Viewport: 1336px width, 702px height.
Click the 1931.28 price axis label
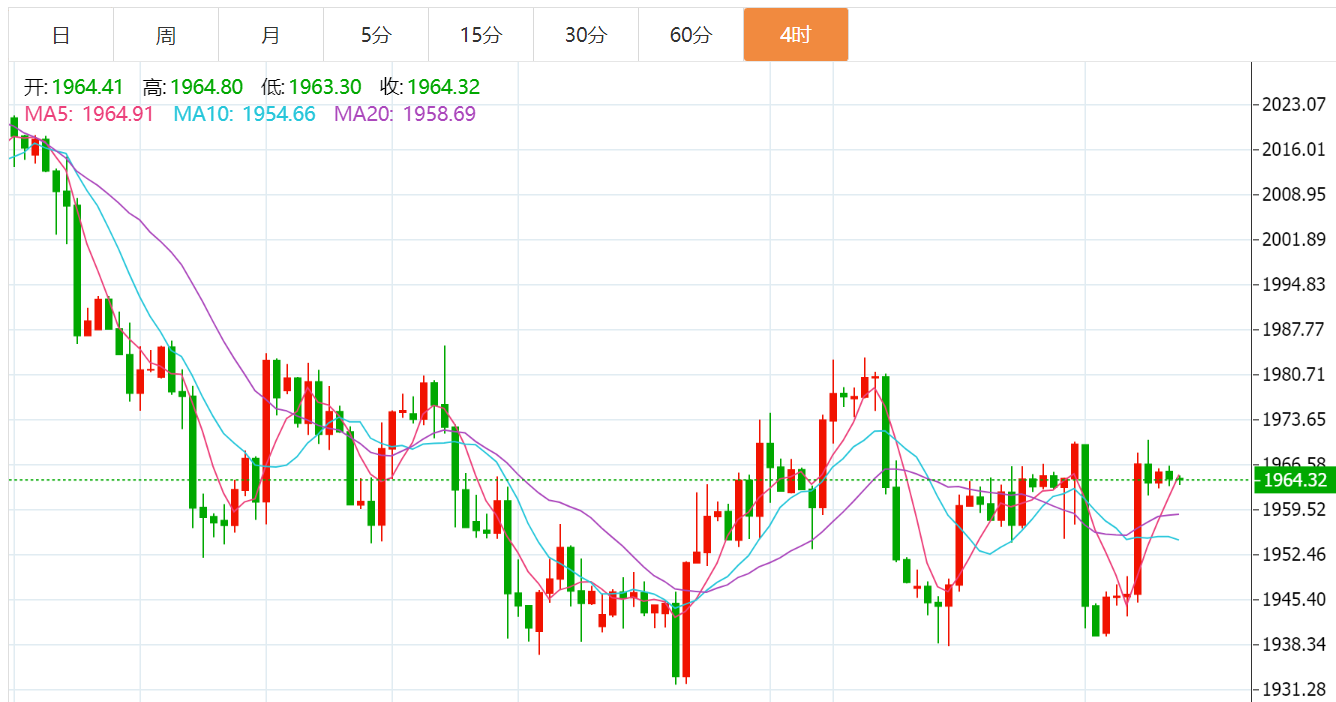click(x=1294, y=689)
